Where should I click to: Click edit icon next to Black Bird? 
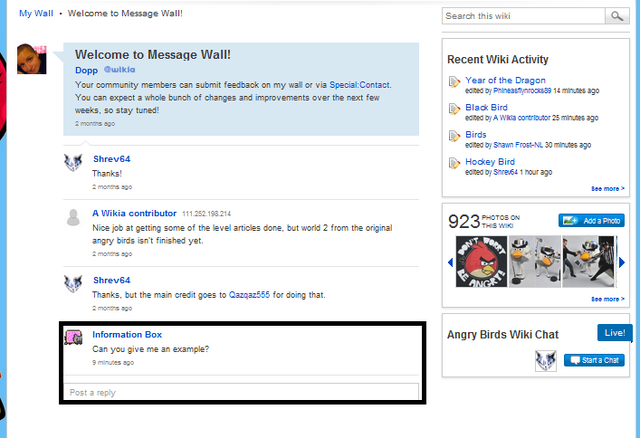[454, 109]
